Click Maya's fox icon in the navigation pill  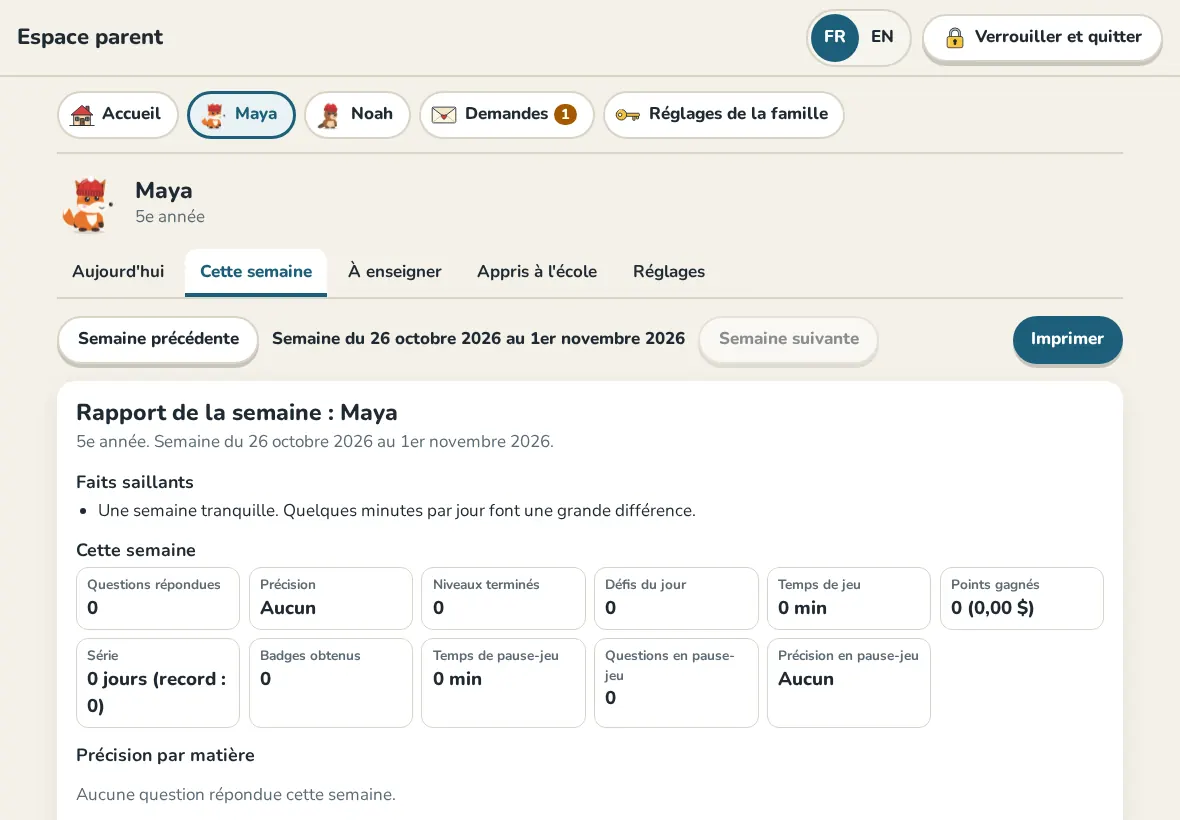213,115
